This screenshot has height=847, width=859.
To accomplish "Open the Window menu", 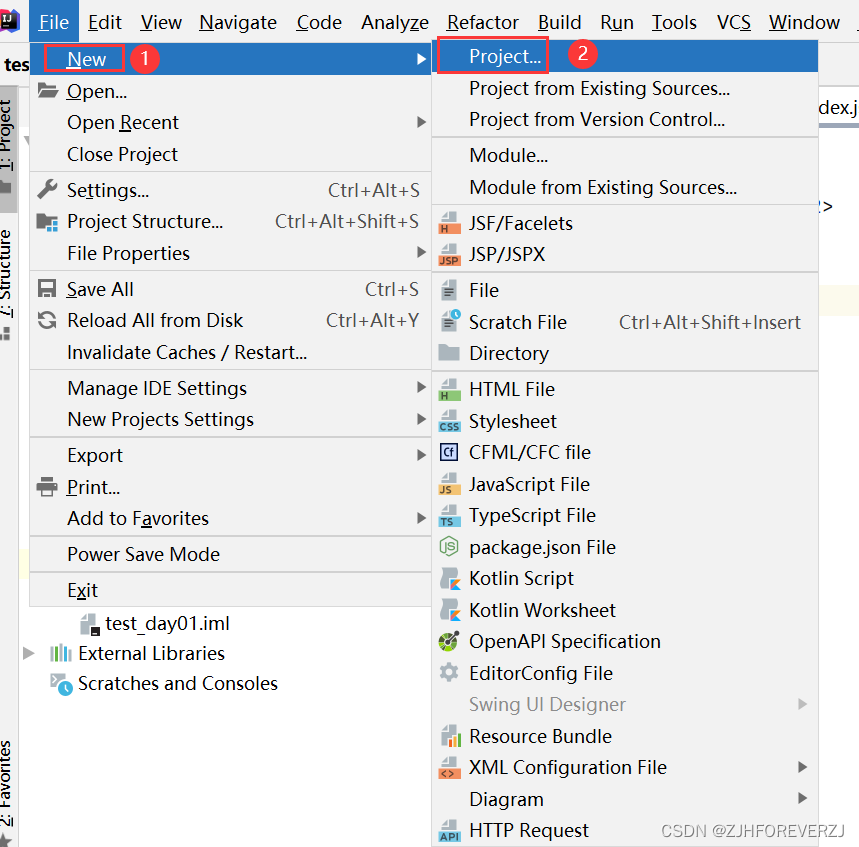I will click(x=804, y=22).
